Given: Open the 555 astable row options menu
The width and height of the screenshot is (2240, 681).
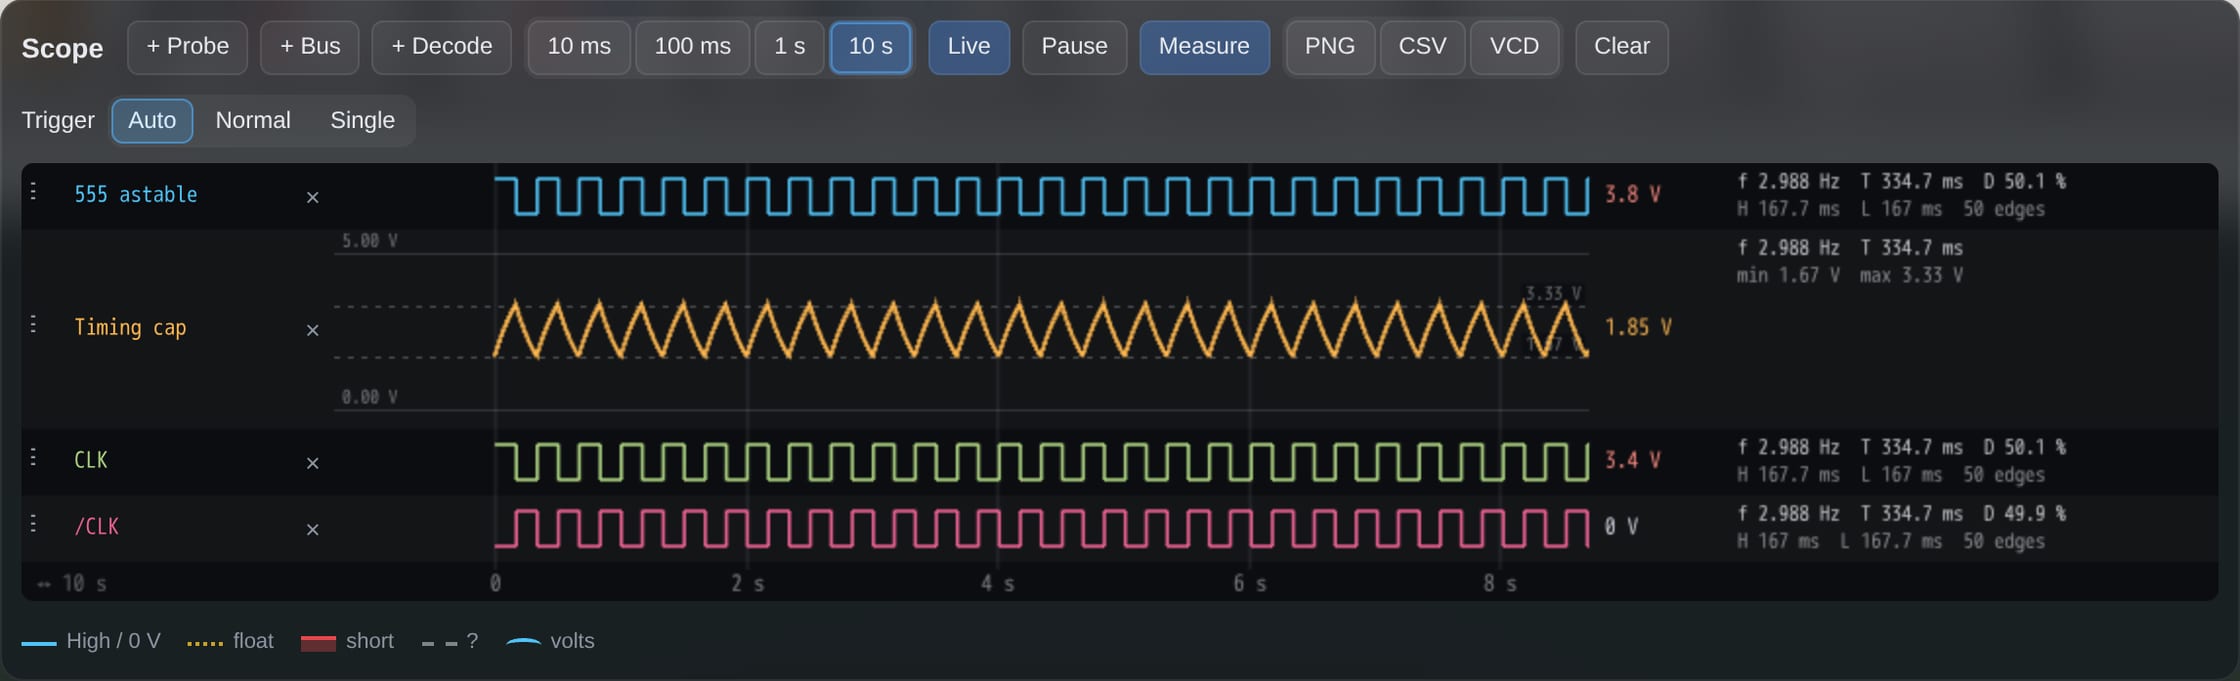Looking at the screenshot, I should (34, 191).
